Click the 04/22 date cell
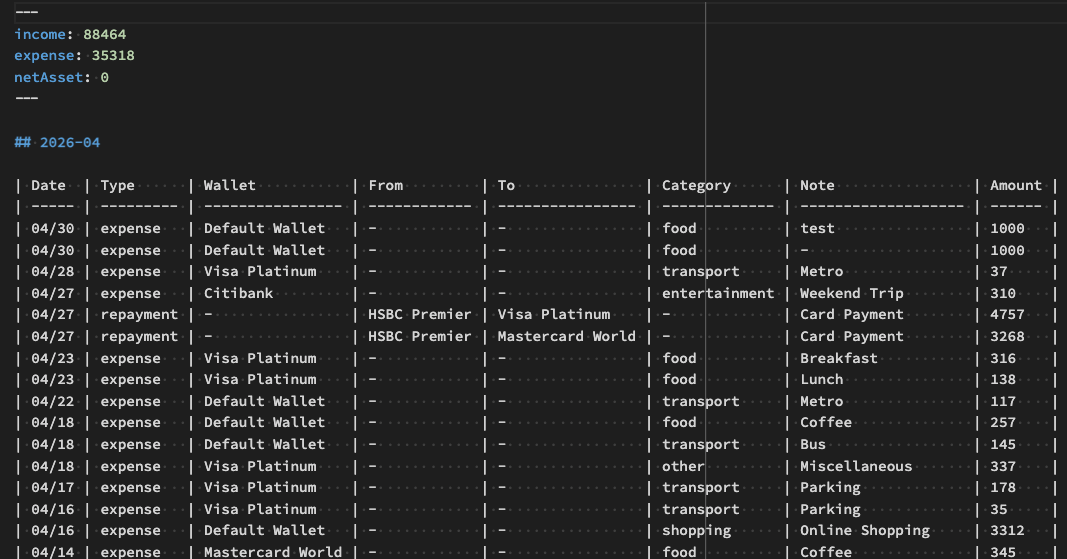 [53, 401]
